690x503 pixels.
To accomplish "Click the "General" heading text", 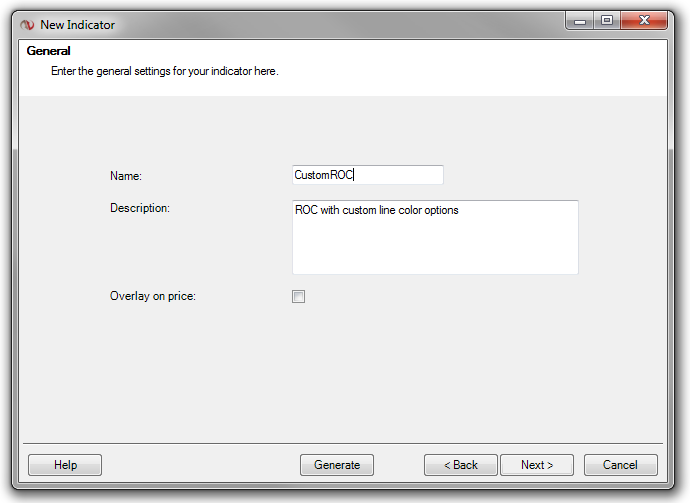I will pos(48,51).
